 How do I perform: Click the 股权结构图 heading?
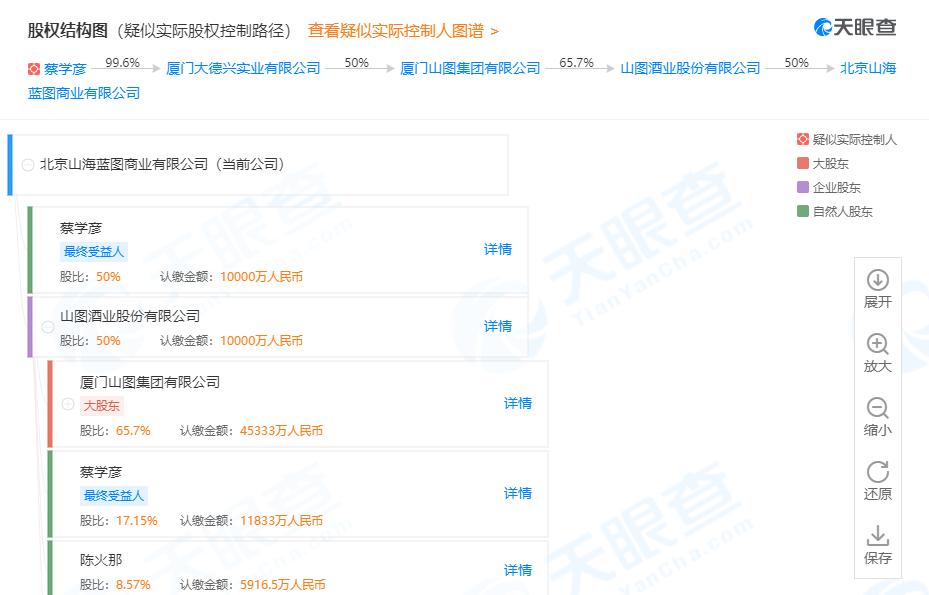[x=68, y=31]
